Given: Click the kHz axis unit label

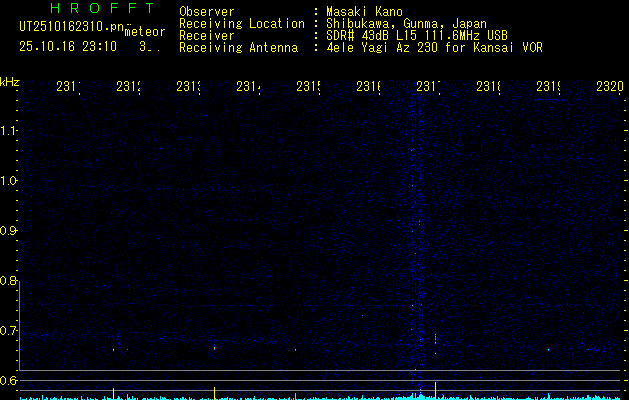Looking at the screenshot, I should click(10, 82).
